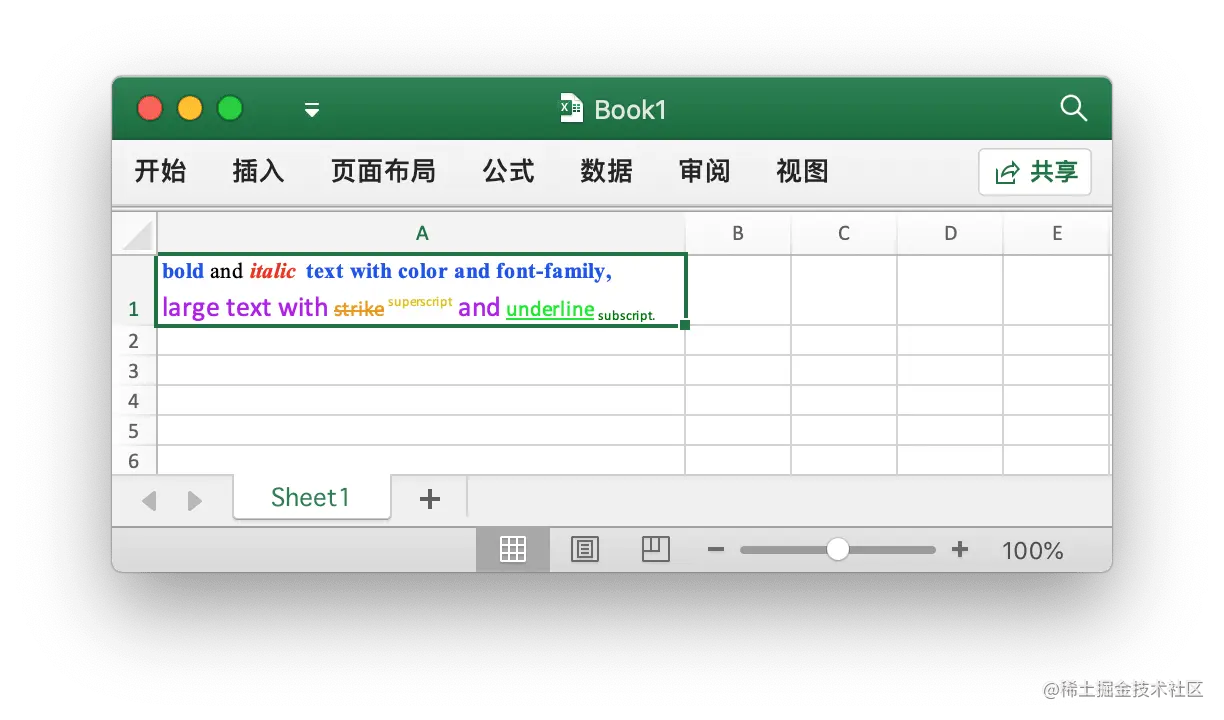Click the 共享 share button
The height and width of the screenshot is (720, 1224).
click(x=1035, y=172)
